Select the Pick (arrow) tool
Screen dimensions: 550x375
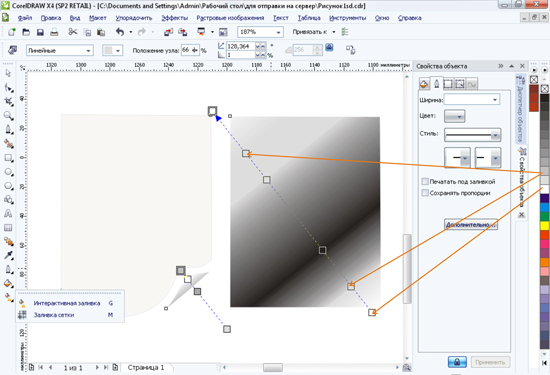(8, 73)
